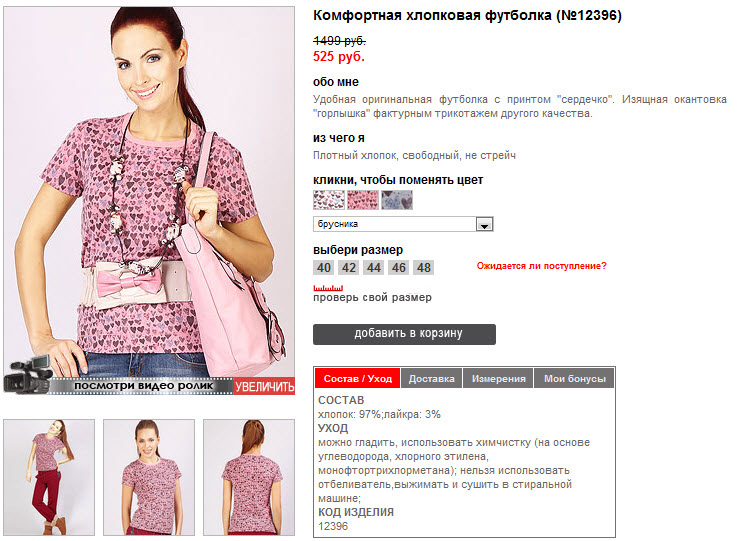The image size is (738, 541).
Task: Click the red УВЕЛИЧИТЬ enlarge button
Action: pos(265,386)
